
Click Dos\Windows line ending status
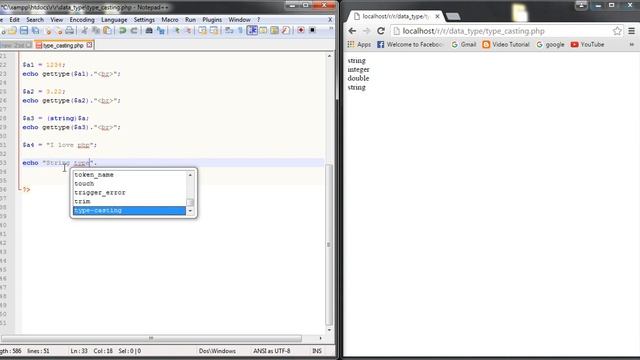217,351
